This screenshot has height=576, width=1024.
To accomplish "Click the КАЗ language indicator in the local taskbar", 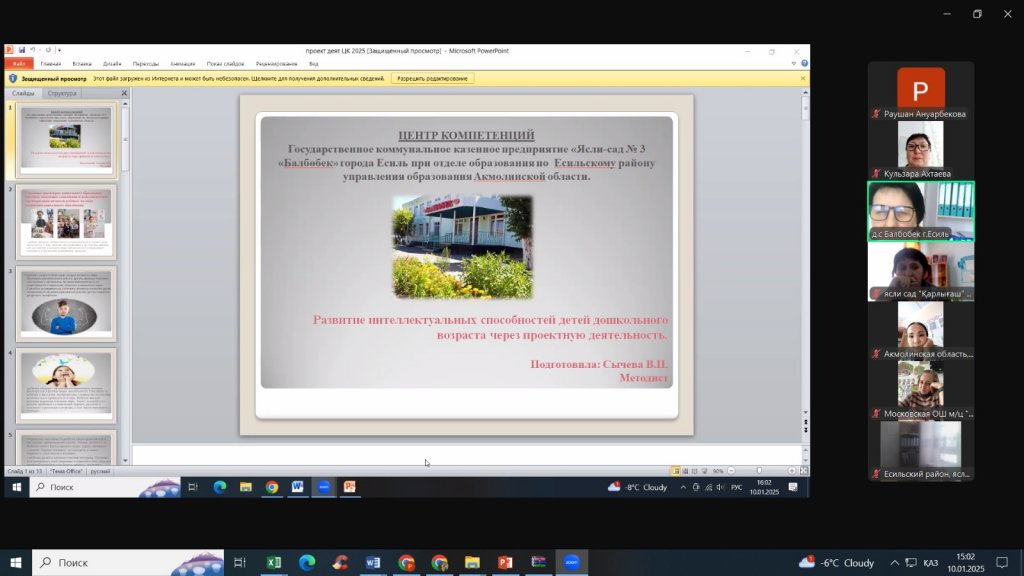I will click(x=931, y=563).
